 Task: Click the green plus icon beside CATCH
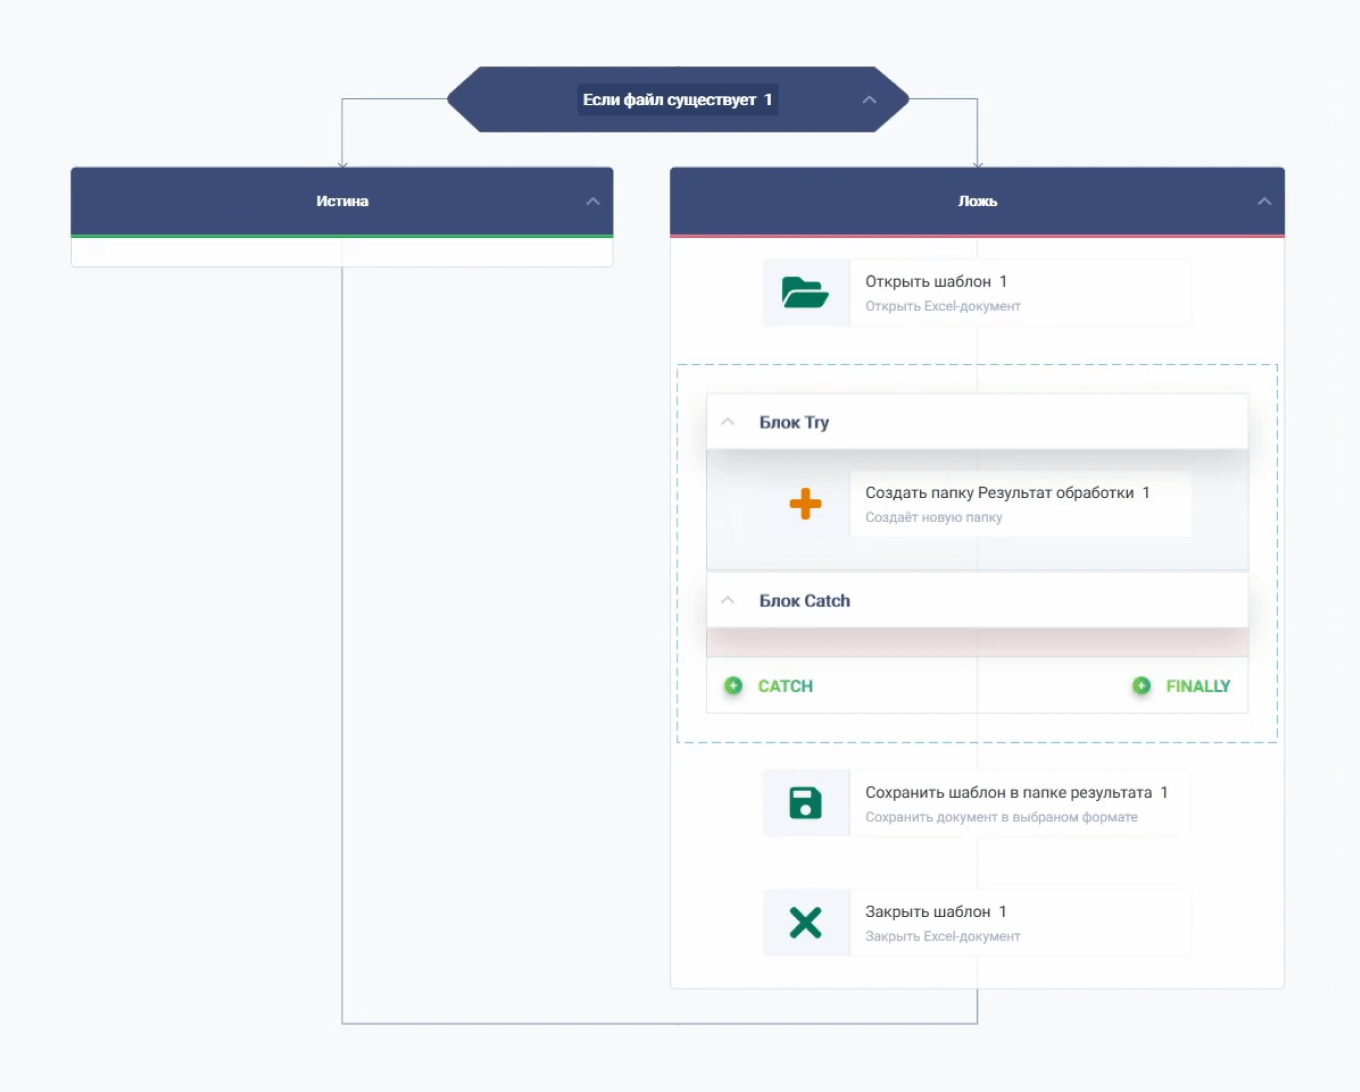coord(733,686)
